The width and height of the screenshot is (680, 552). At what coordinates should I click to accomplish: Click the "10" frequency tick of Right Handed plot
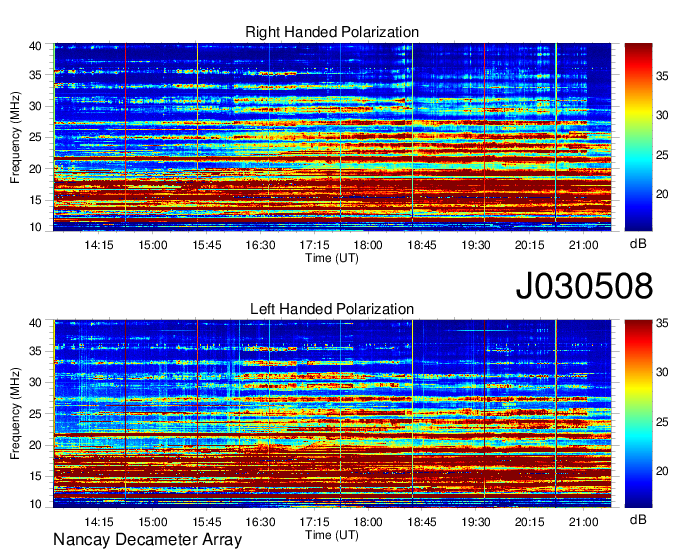(x=36, y=227)
